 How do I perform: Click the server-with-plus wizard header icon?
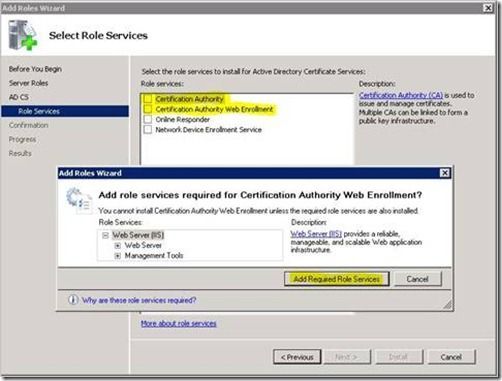23,35
